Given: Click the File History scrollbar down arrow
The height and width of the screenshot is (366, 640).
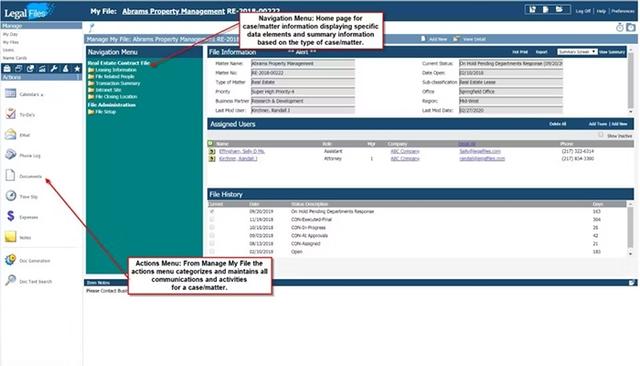Looking at the screenshot, I should 631,253.
